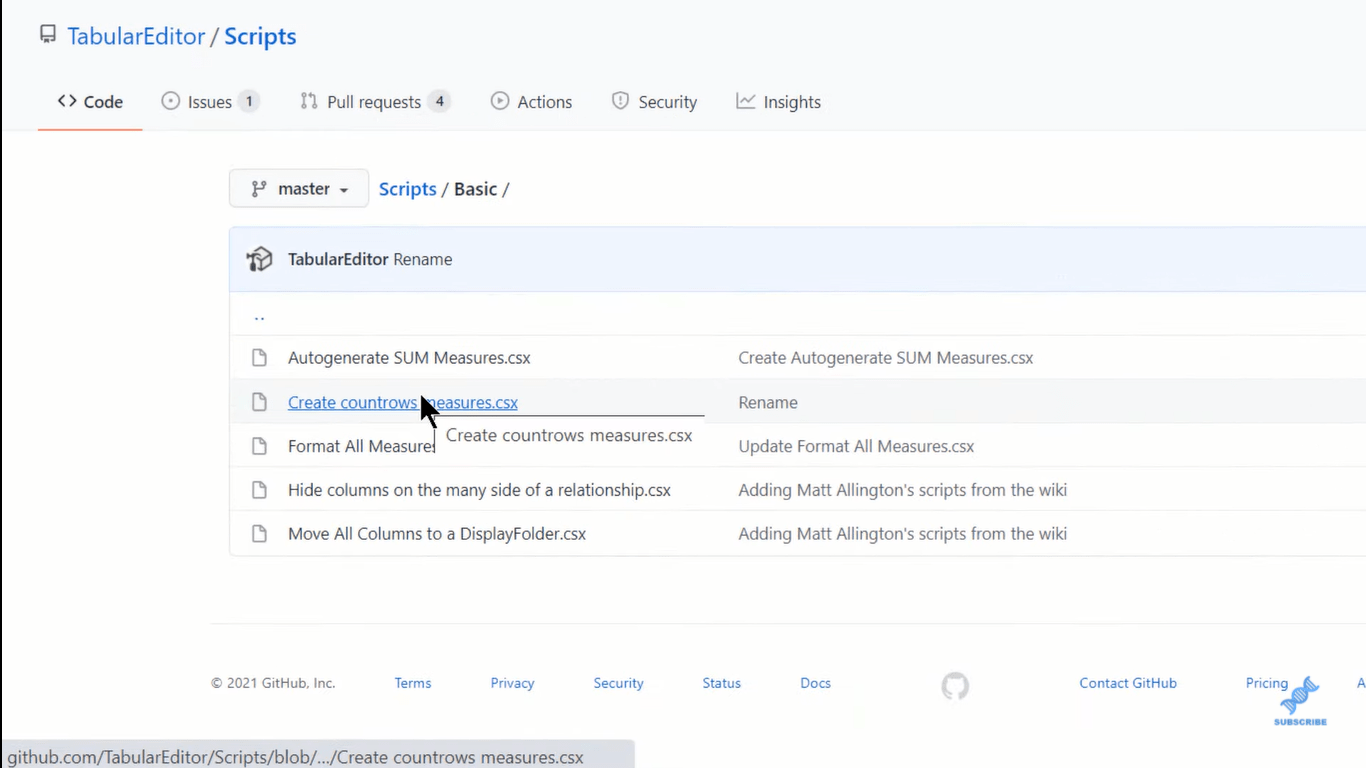Navigate to Scripts in the breadcrumb
The width and height of the screenshot is (1366, 768).
coord(407,189)
